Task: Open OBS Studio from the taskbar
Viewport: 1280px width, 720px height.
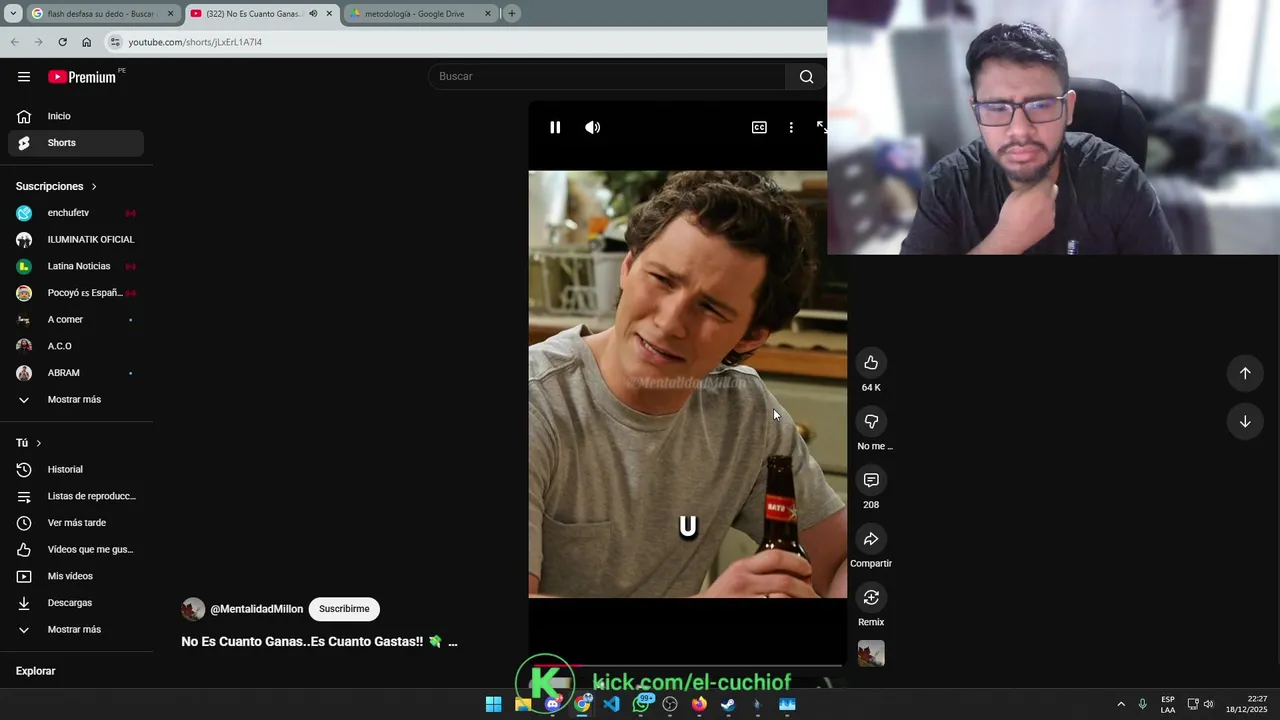Action: click(x=670, y=704)
